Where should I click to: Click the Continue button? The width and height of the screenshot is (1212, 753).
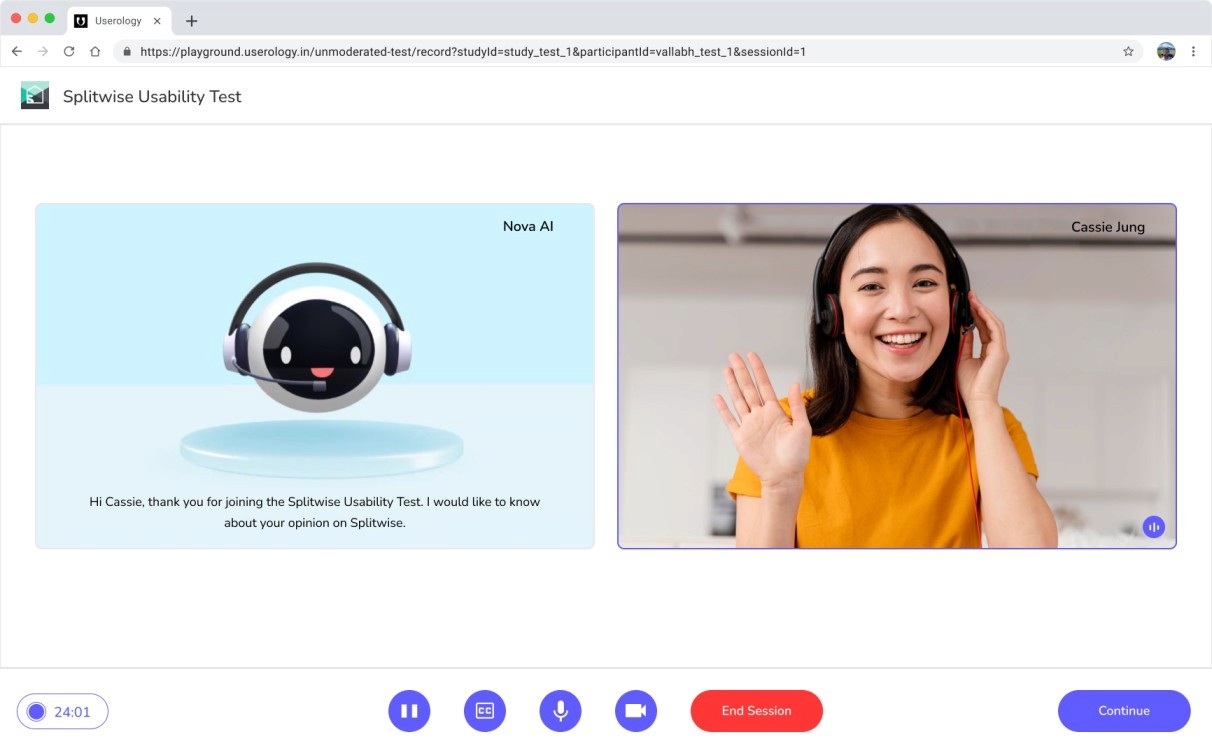(1124, 711)
